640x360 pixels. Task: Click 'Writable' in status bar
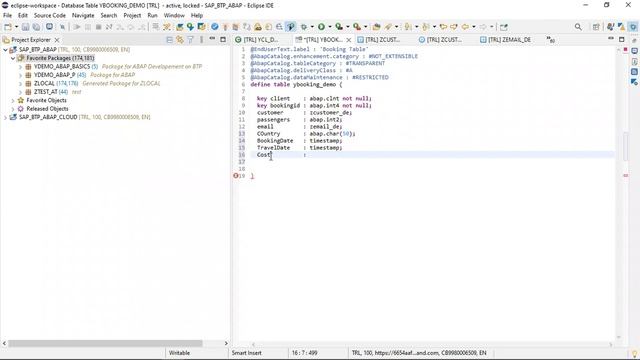[179, 353]
